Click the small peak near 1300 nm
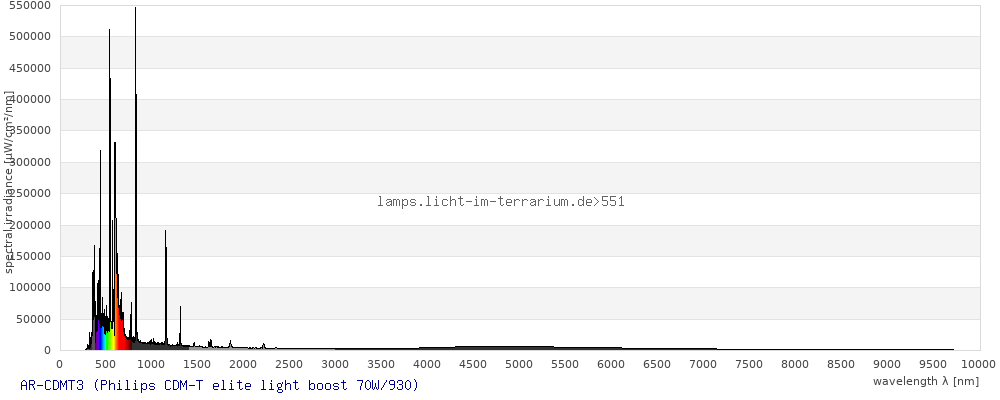The width and height of the screenshot is (1000, 400). [x=180, y=325]
